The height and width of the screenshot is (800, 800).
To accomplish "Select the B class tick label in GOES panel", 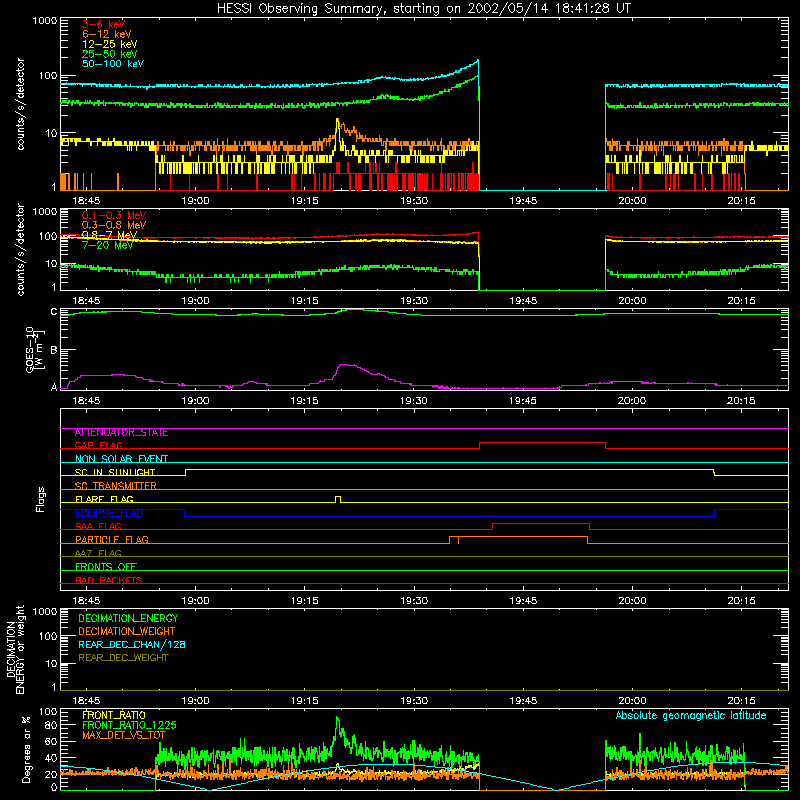I will (x=54, y=350).
